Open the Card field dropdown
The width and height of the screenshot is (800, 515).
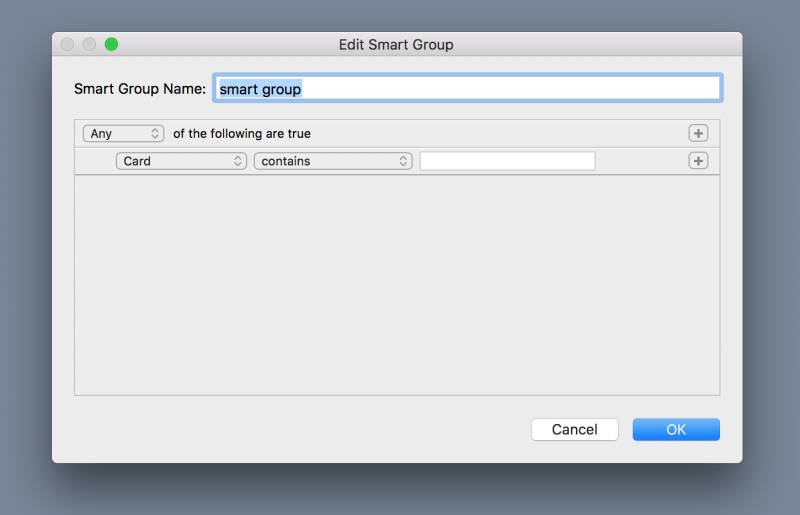pos(181,161)
